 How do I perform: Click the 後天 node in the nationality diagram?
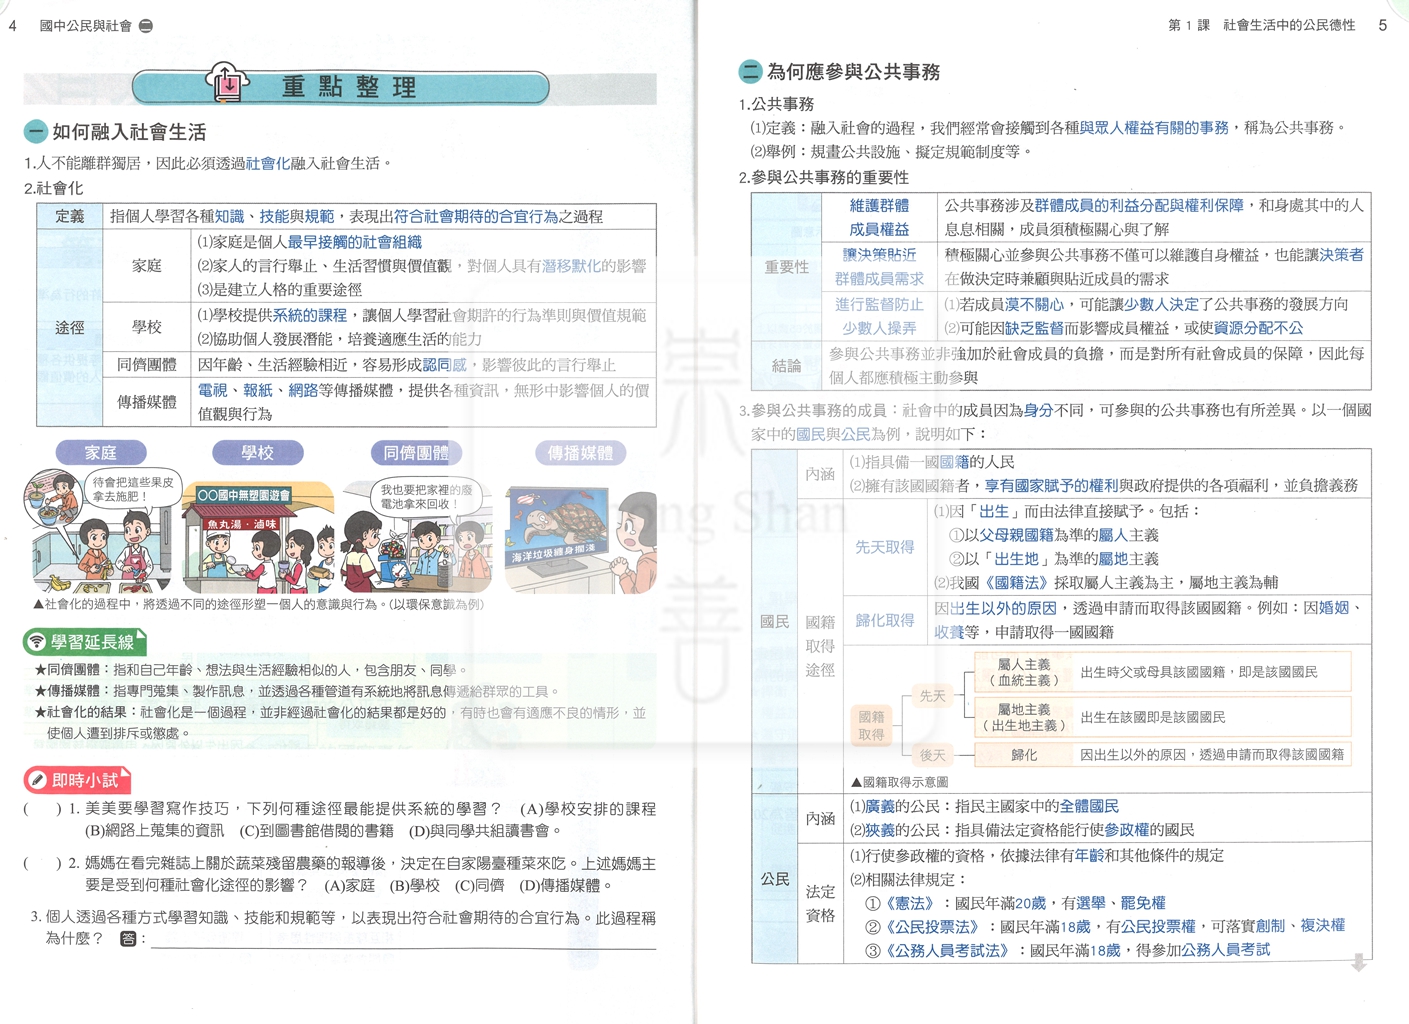pyautogui.click(x=932, y=755)
